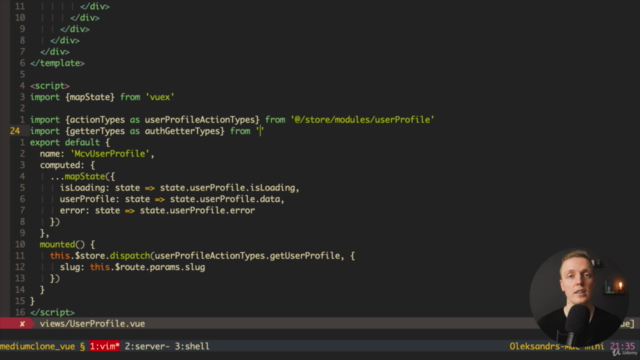Click the computed: property
Screen dimensions: 640x360
pos(62,165)
